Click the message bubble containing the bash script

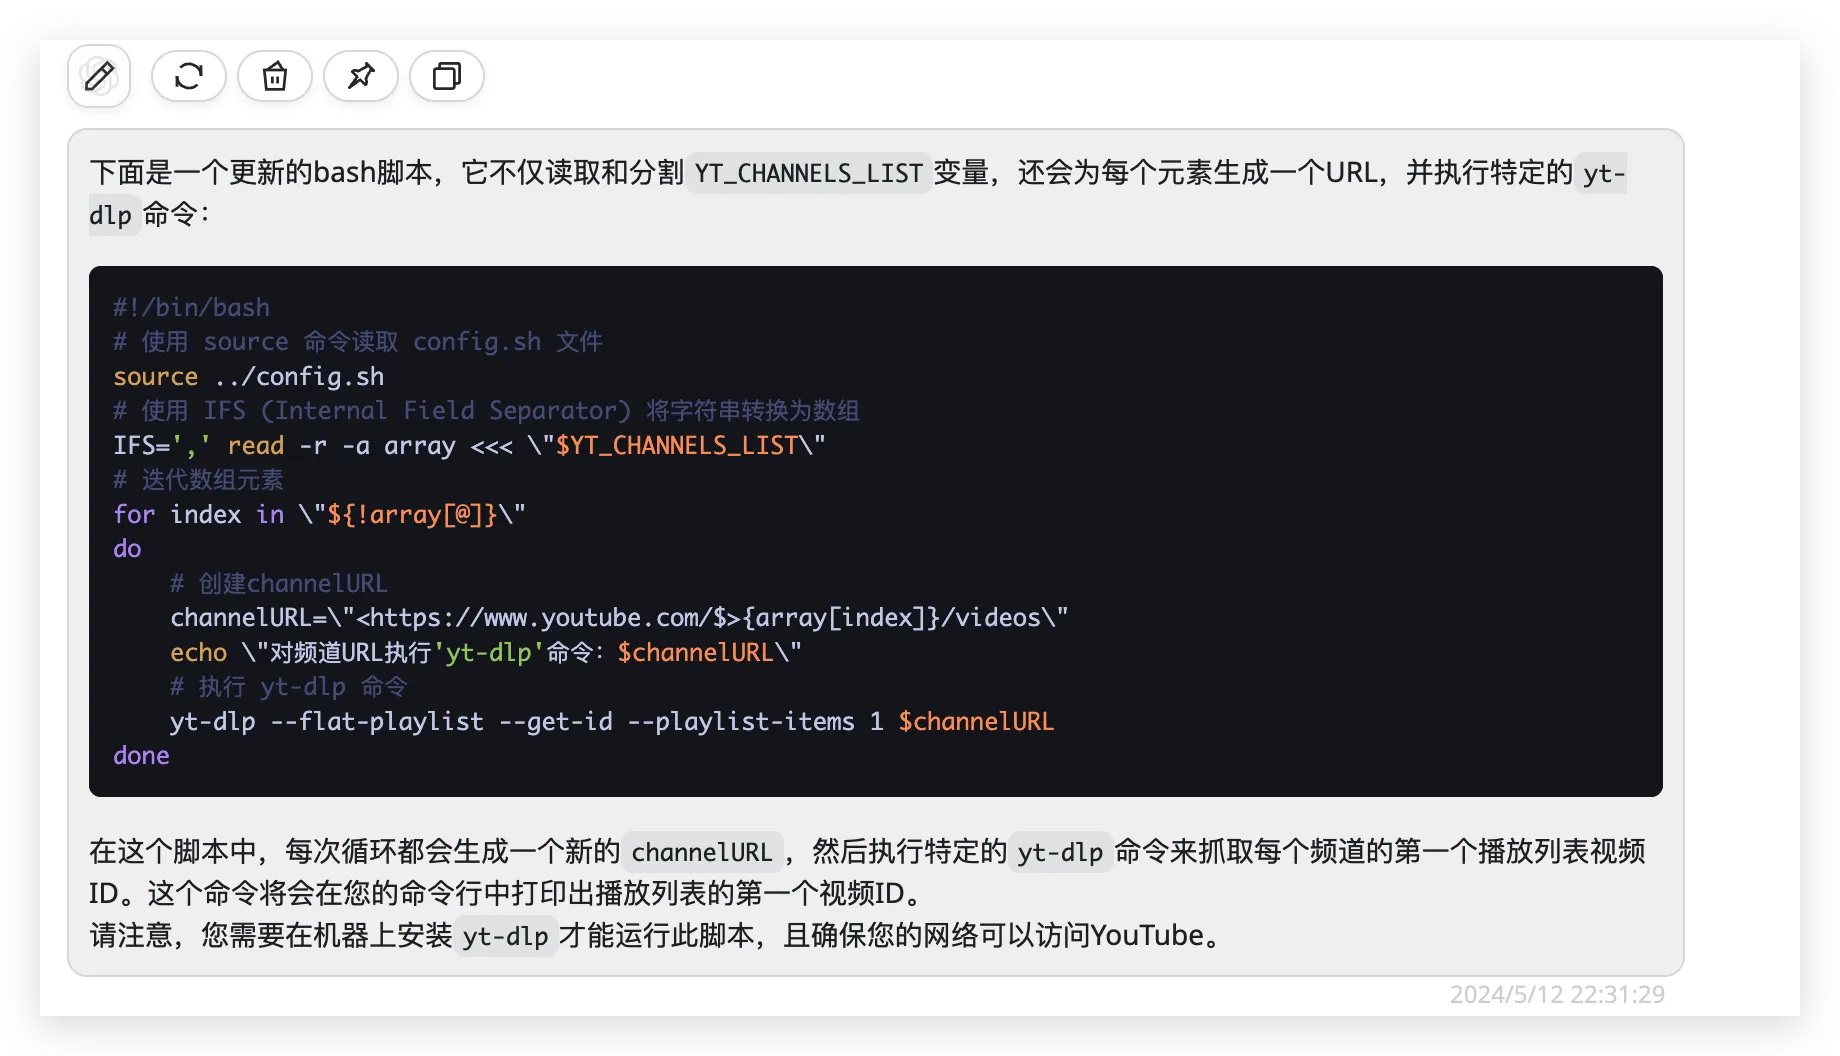click(x=875, y=550)
